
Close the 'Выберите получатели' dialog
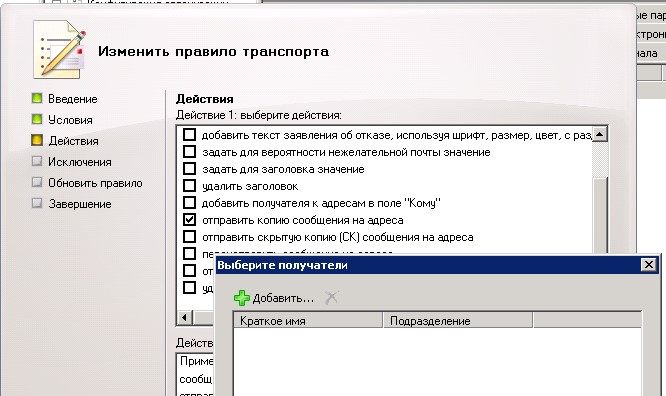(x=649, y=265)
